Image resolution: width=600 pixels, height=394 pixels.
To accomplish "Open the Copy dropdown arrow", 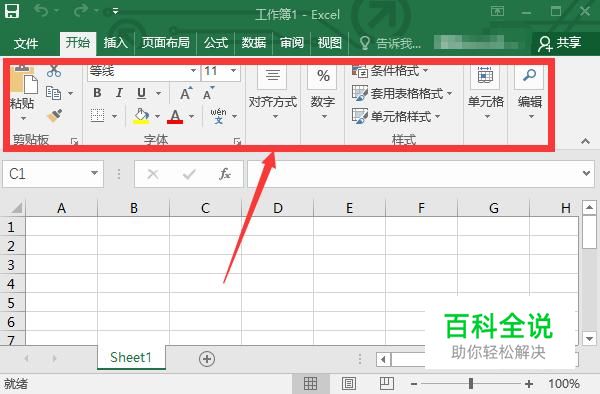I will coord(70,93).
